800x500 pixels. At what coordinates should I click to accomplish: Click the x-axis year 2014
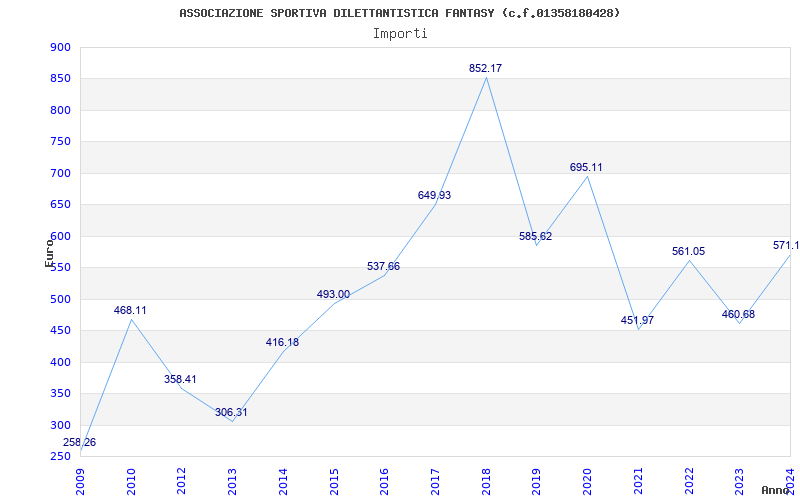click(x=283, y=482)
